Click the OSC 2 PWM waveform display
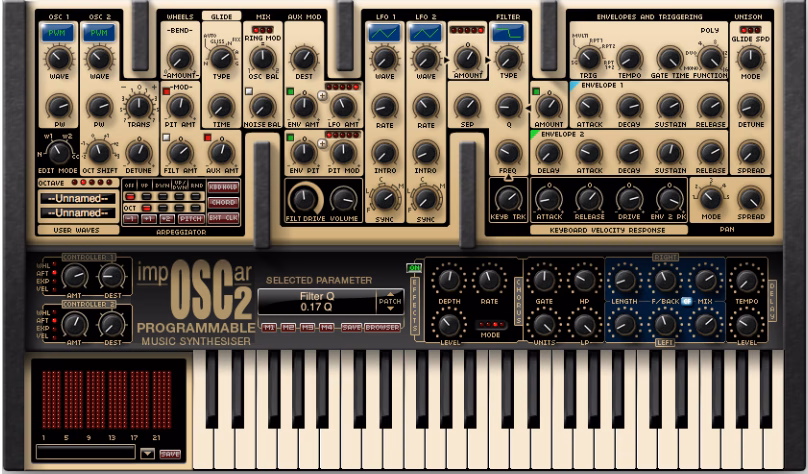Screen dimensions: 808x474 tap(99, 33)
